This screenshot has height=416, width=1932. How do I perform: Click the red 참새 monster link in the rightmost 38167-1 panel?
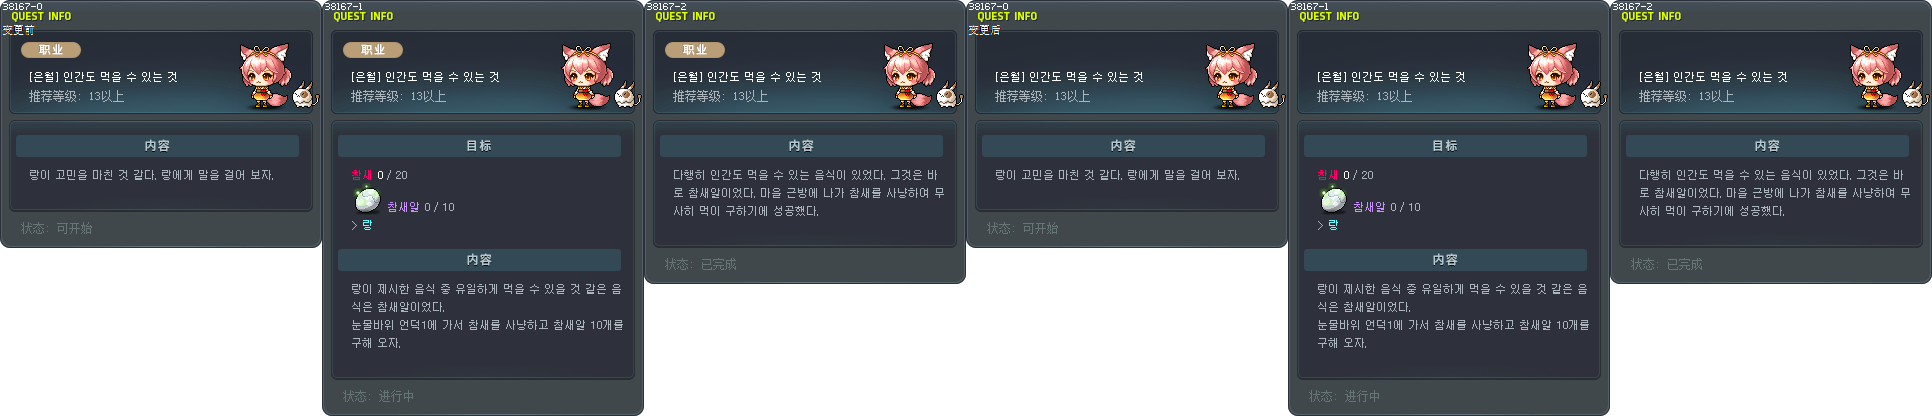click(x=1328, y=175)
